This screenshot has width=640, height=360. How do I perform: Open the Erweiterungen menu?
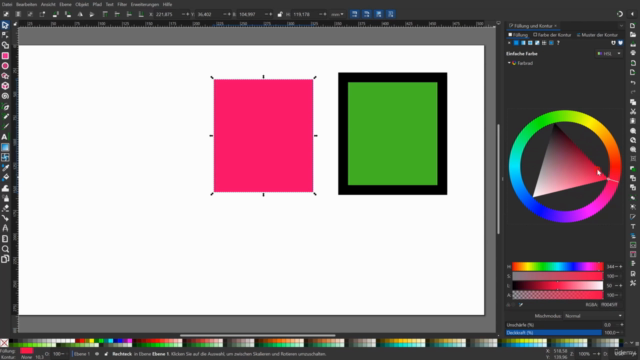coord(145,4)
